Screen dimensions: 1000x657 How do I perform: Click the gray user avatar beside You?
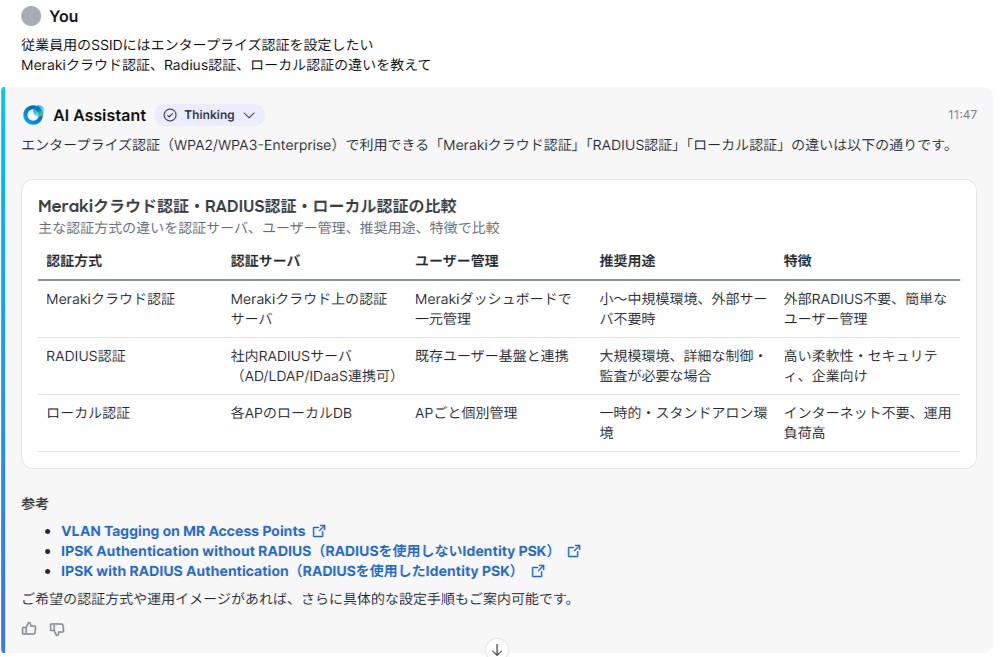pos(32,16)
